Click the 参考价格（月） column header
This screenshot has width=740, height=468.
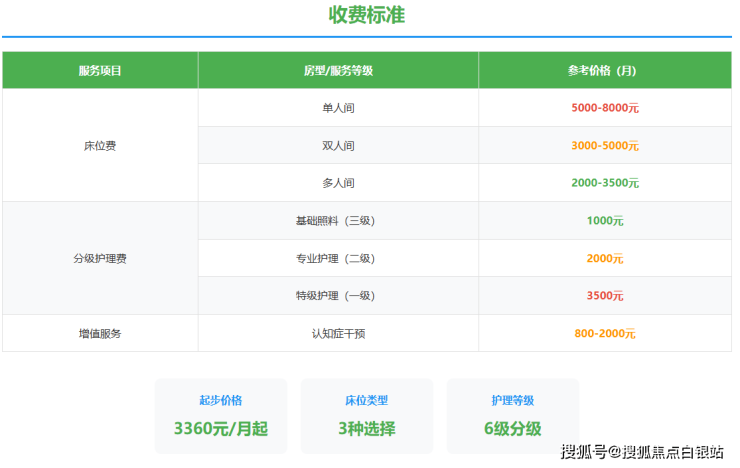pyautogui.click(x=604, y=71)
